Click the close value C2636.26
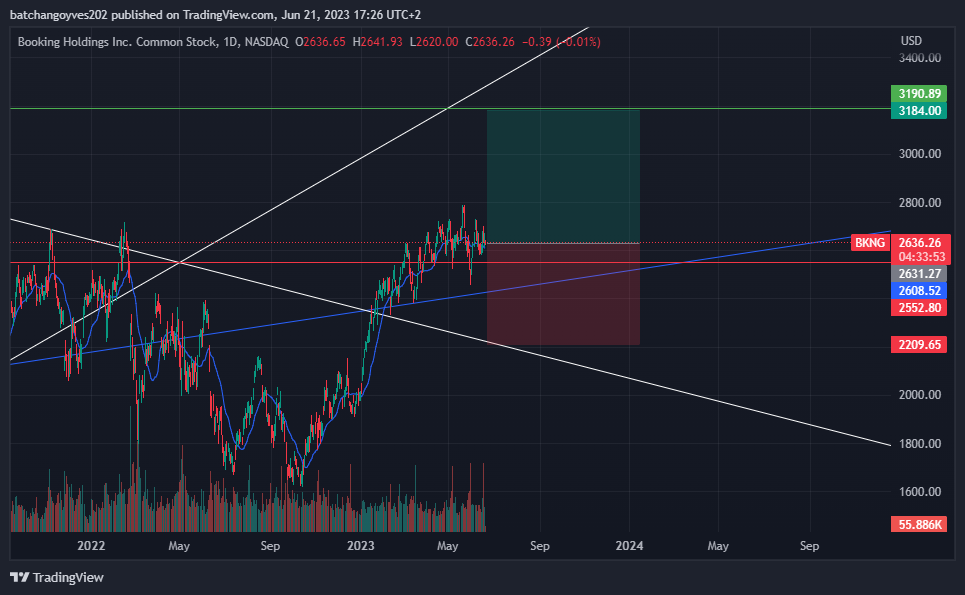The height and width of the screenshot is (595, 965). [x=490, y=42]
